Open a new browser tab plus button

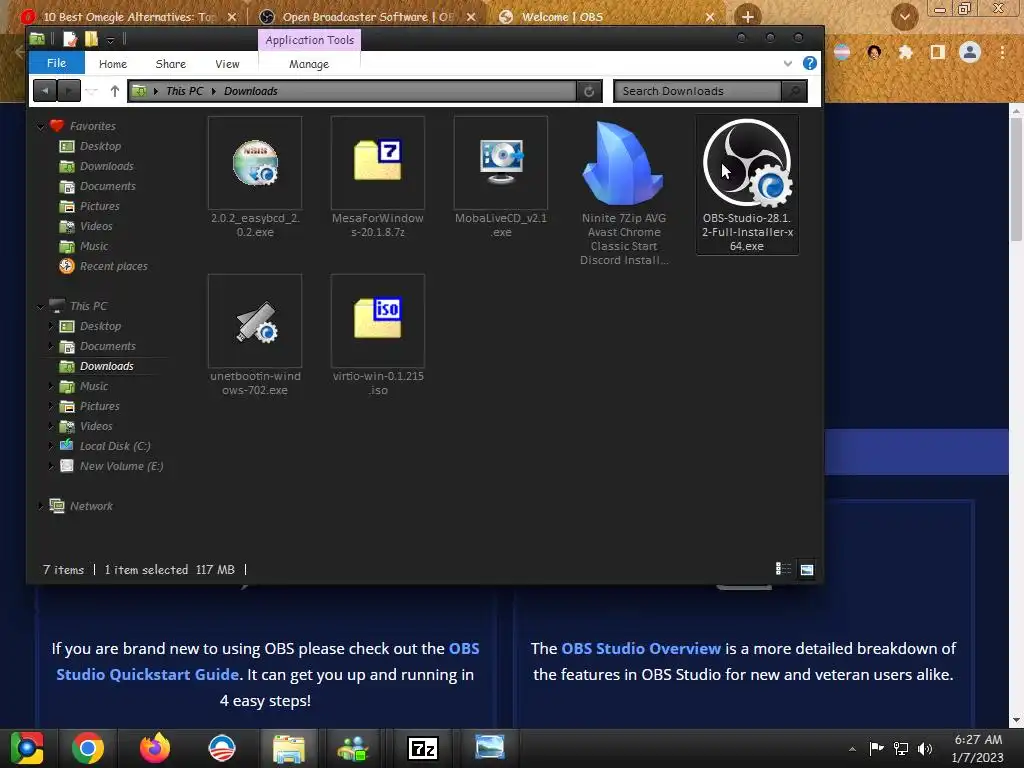[748, 16]
